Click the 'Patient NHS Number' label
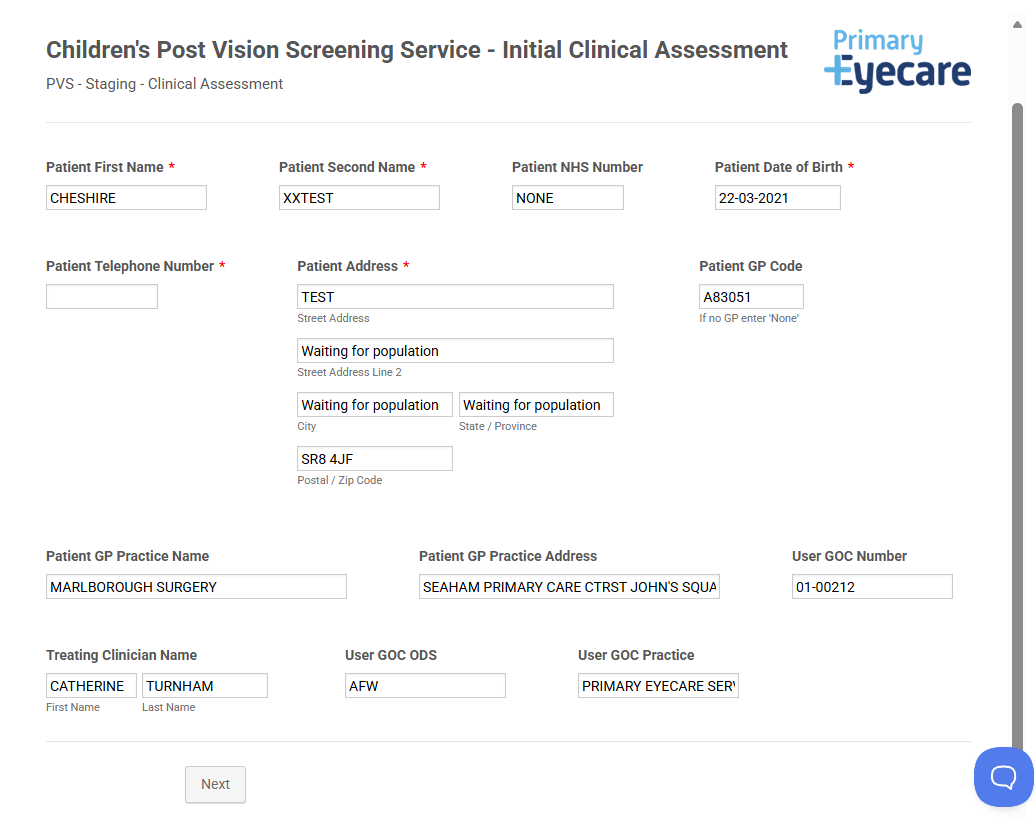 (x=577, y=167)
